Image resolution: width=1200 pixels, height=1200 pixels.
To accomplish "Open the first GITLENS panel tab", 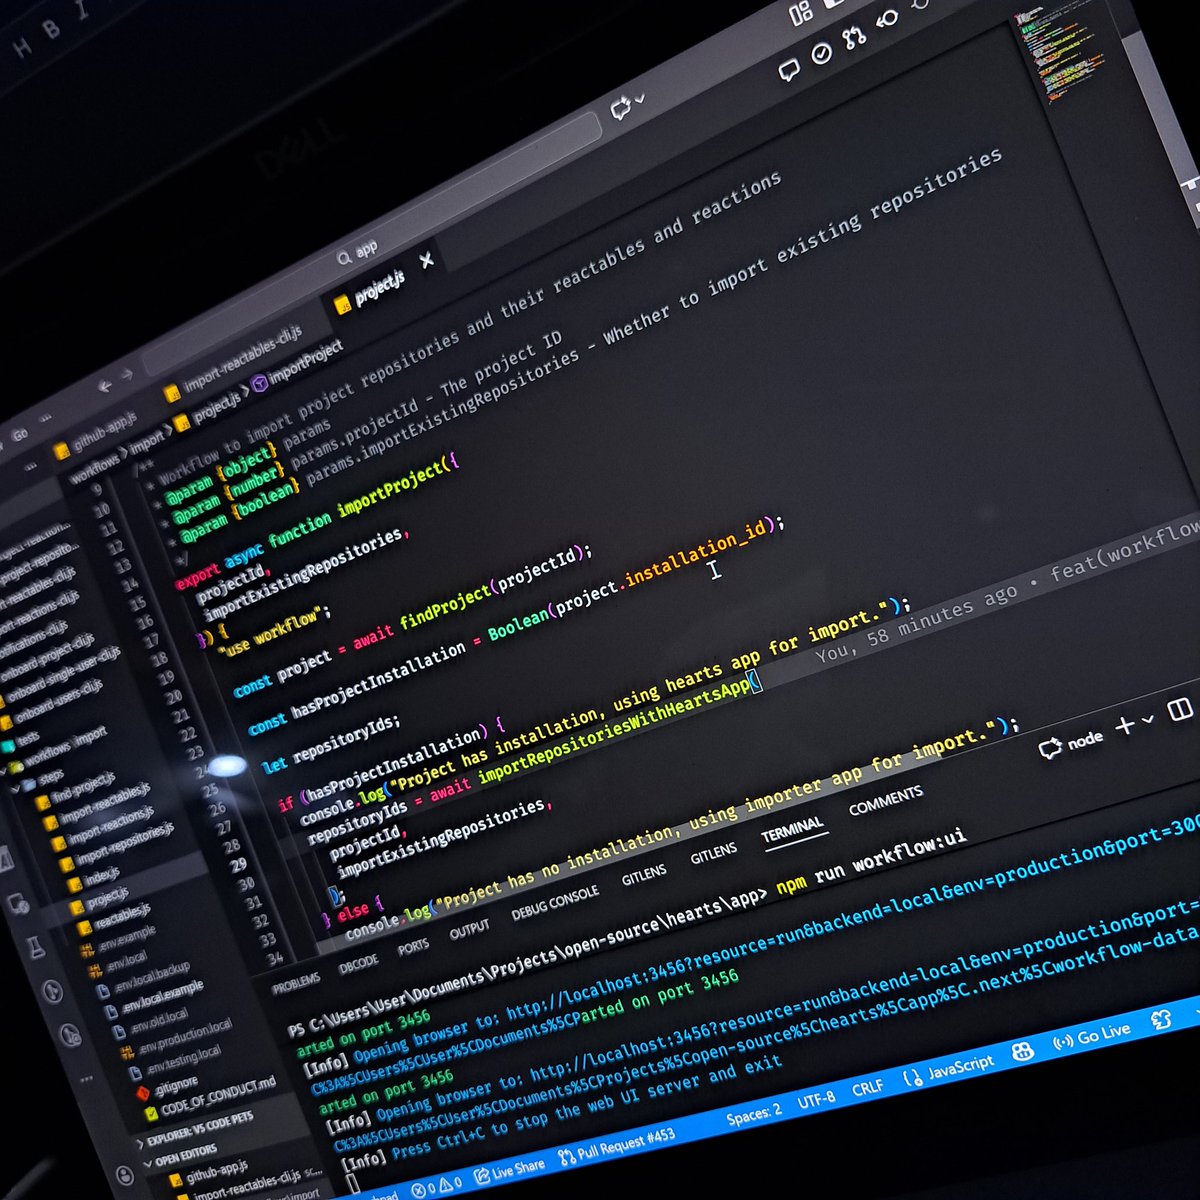I will coord(644,875).
